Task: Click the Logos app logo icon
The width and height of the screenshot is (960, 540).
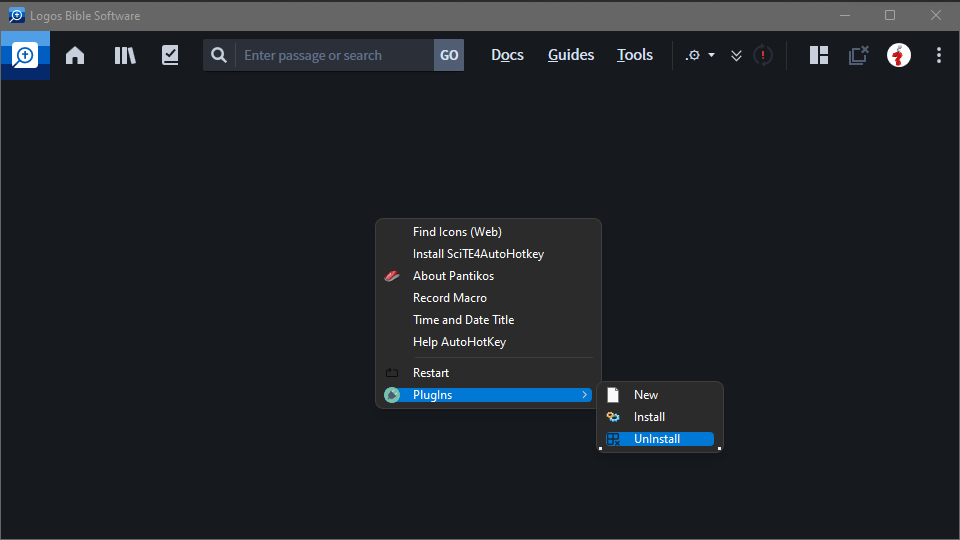Action: (x=25, y=55)
